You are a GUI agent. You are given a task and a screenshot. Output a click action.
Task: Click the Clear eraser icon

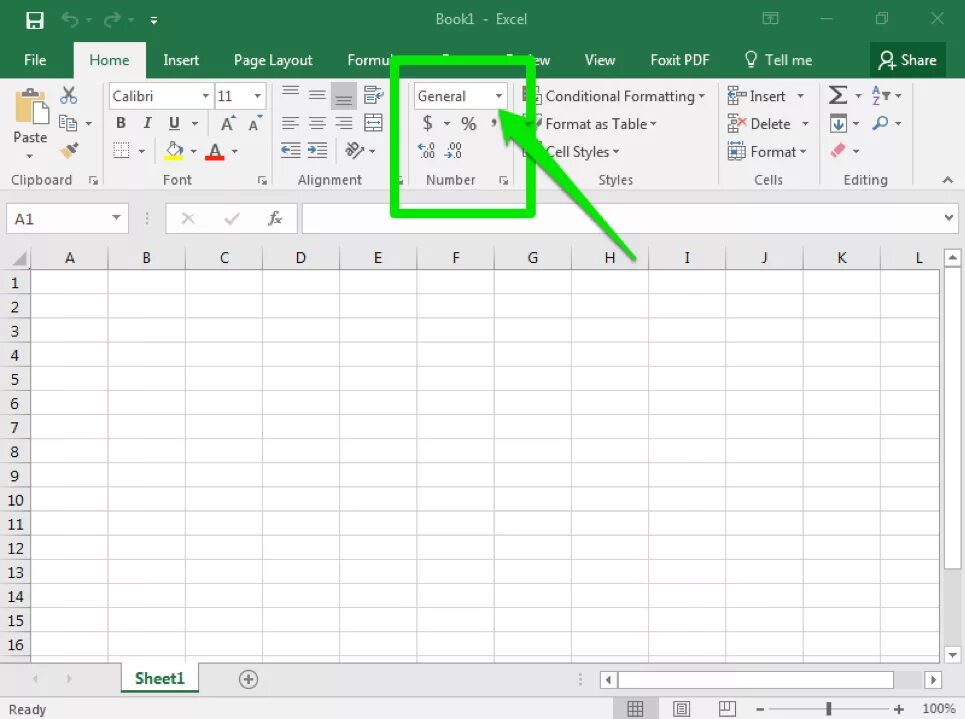[x=838, y=150]
